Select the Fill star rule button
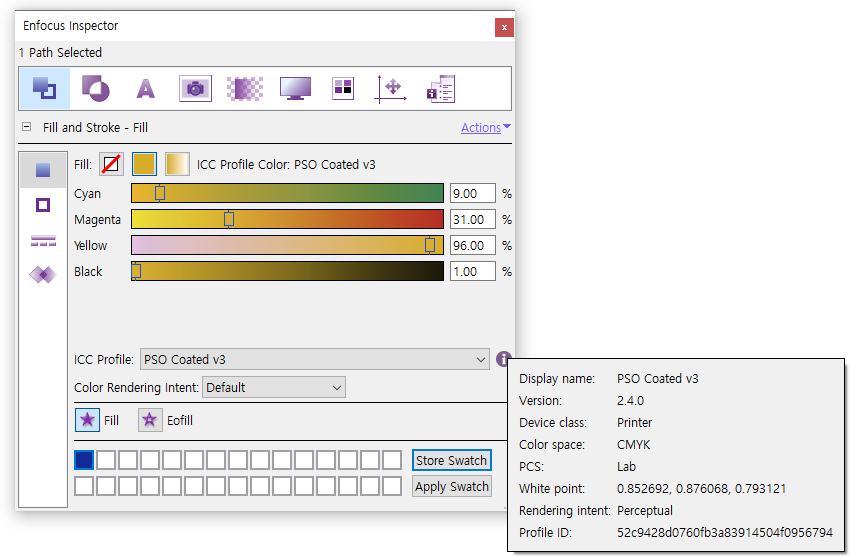Viewport: 855px width, 560px height. (x=87, y=420)
